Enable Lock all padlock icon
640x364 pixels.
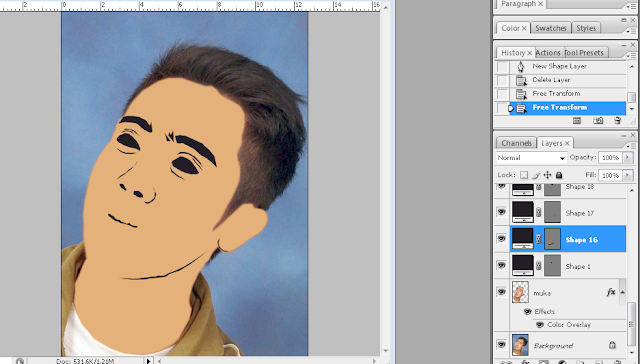pyautogui.click(x=559, y=175)
